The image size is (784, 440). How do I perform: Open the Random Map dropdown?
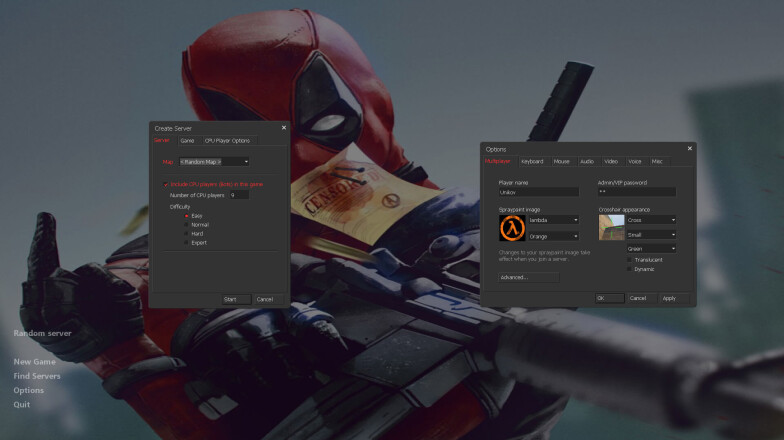pos(214,162)
